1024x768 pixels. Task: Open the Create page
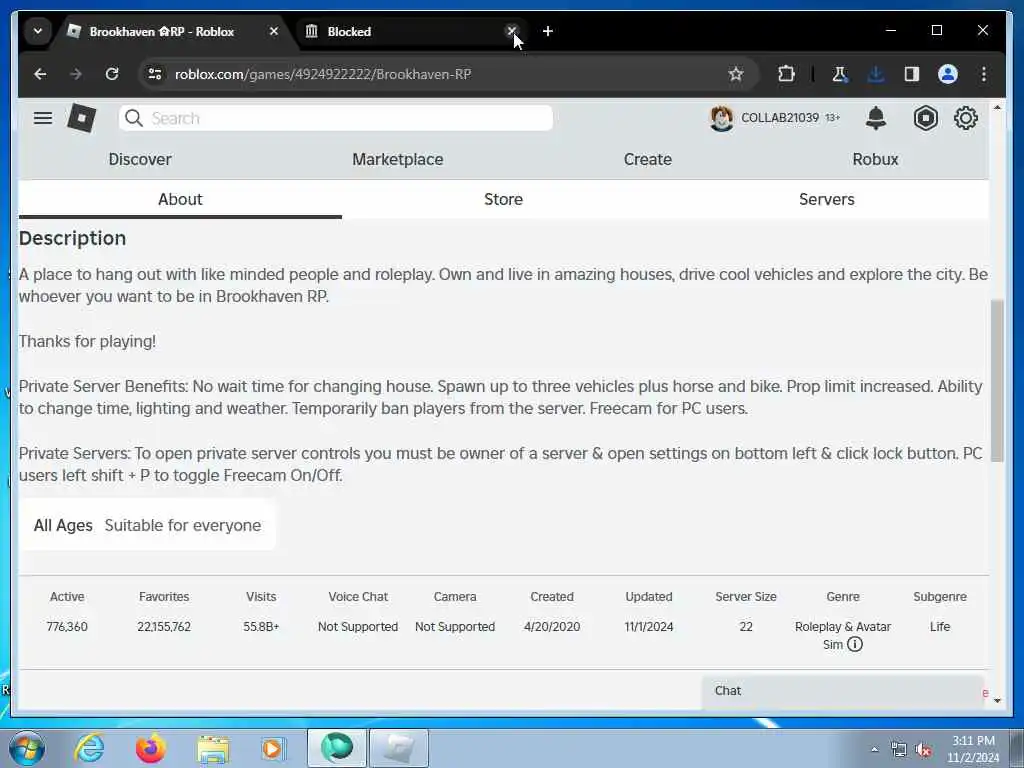647,159
